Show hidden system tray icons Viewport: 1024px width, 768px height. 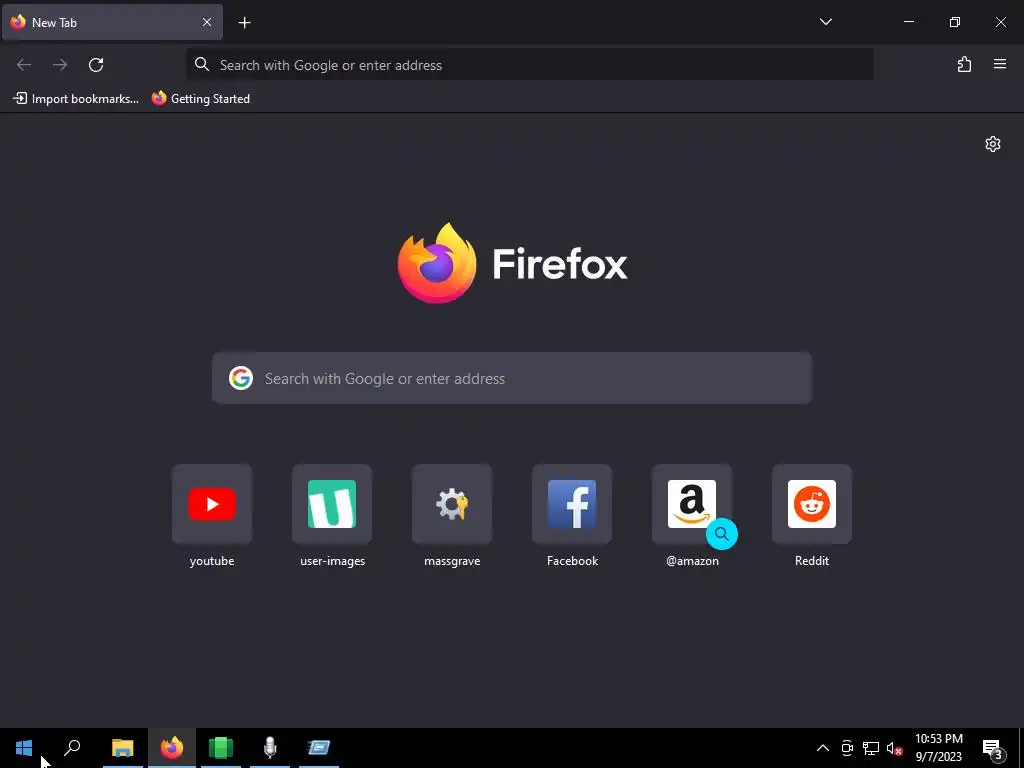[823, 748]
